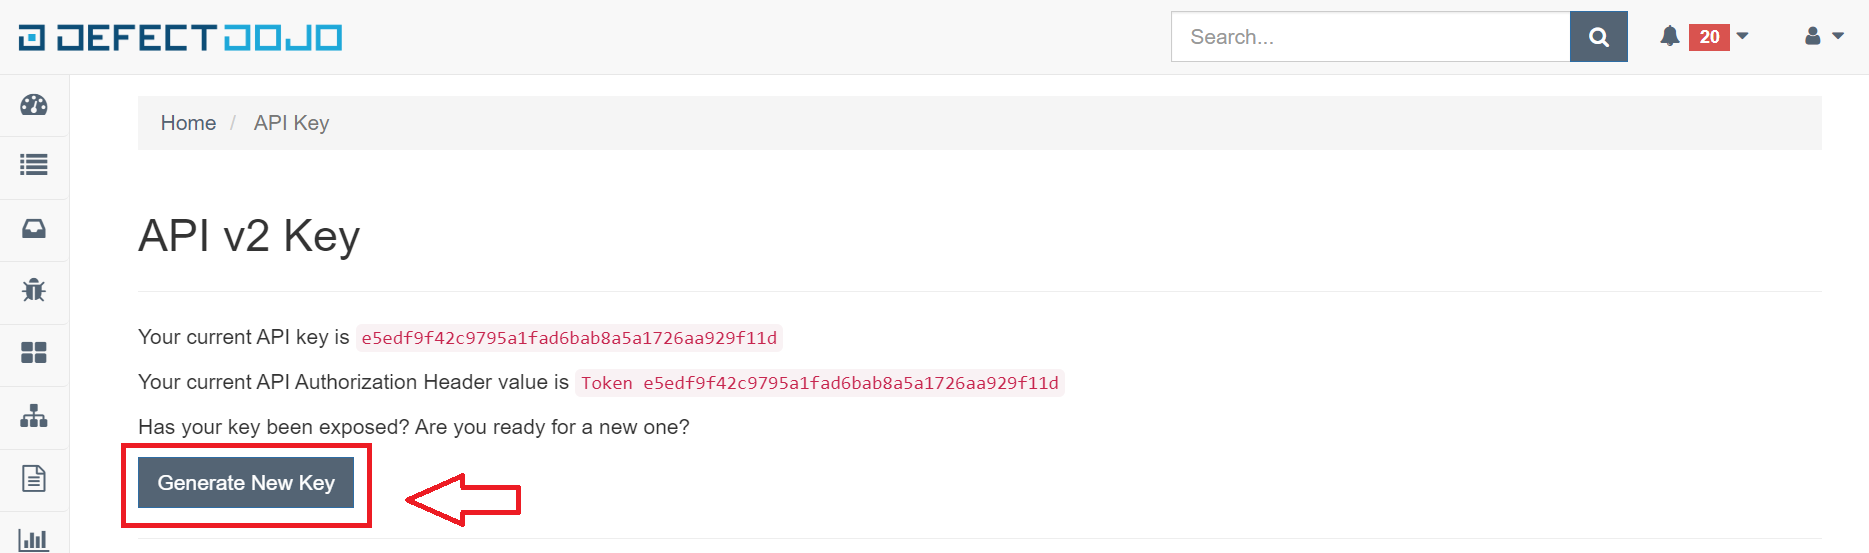Click the notifications bell icon

click(1669, 37)
